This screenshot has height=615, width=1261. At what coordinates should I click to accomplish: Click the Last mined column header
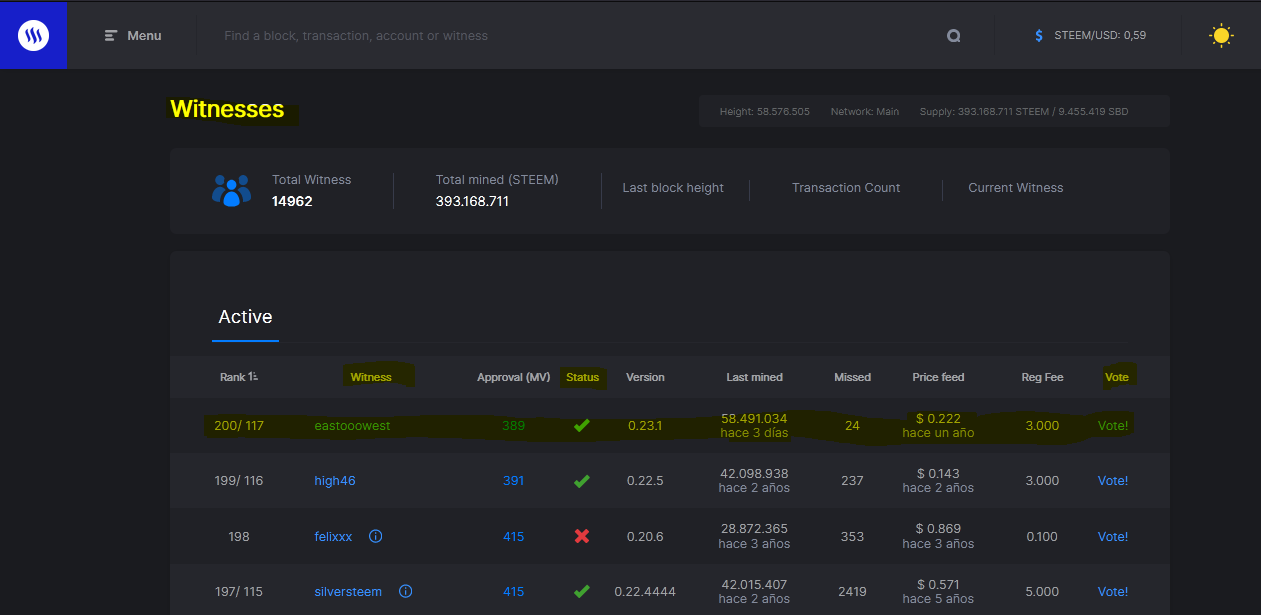[754, 377]
